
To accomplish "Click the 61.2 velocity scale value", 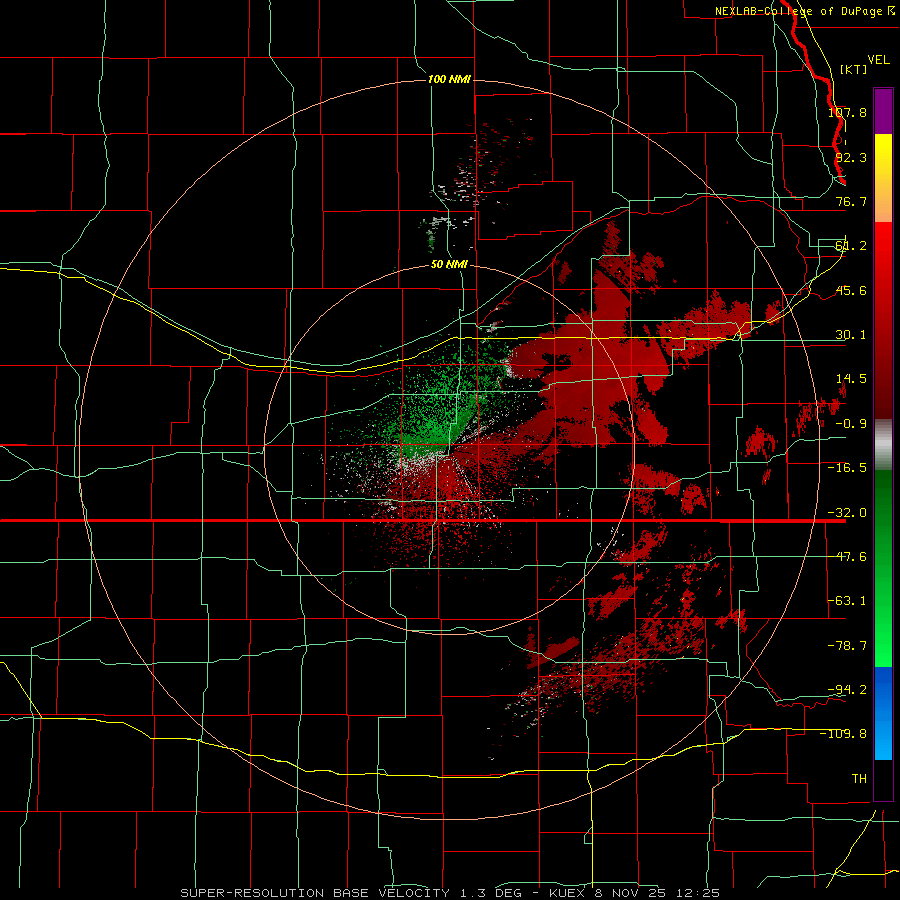I will pyautogui.click(x=851, y=246).
